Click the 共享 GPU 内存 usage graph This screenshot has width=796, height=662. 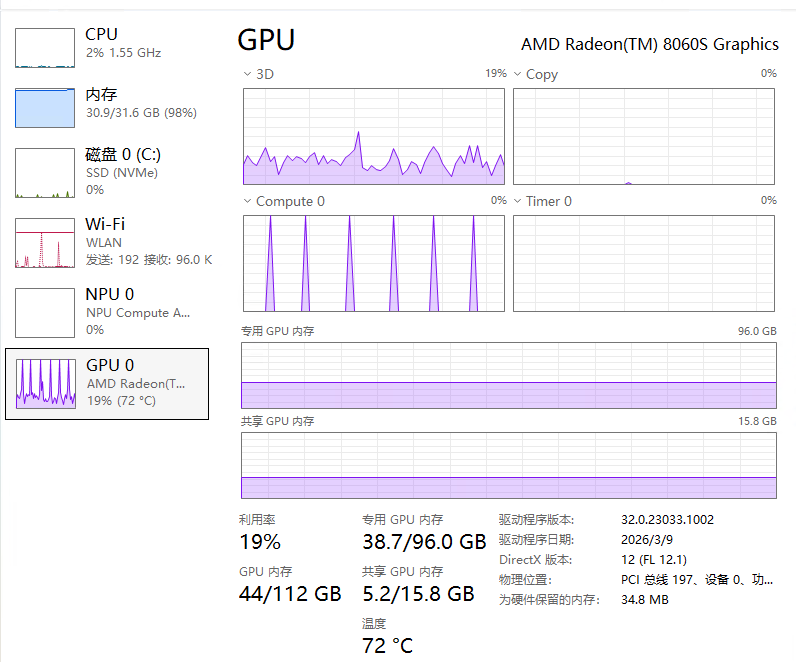click(x=508, y=465)
